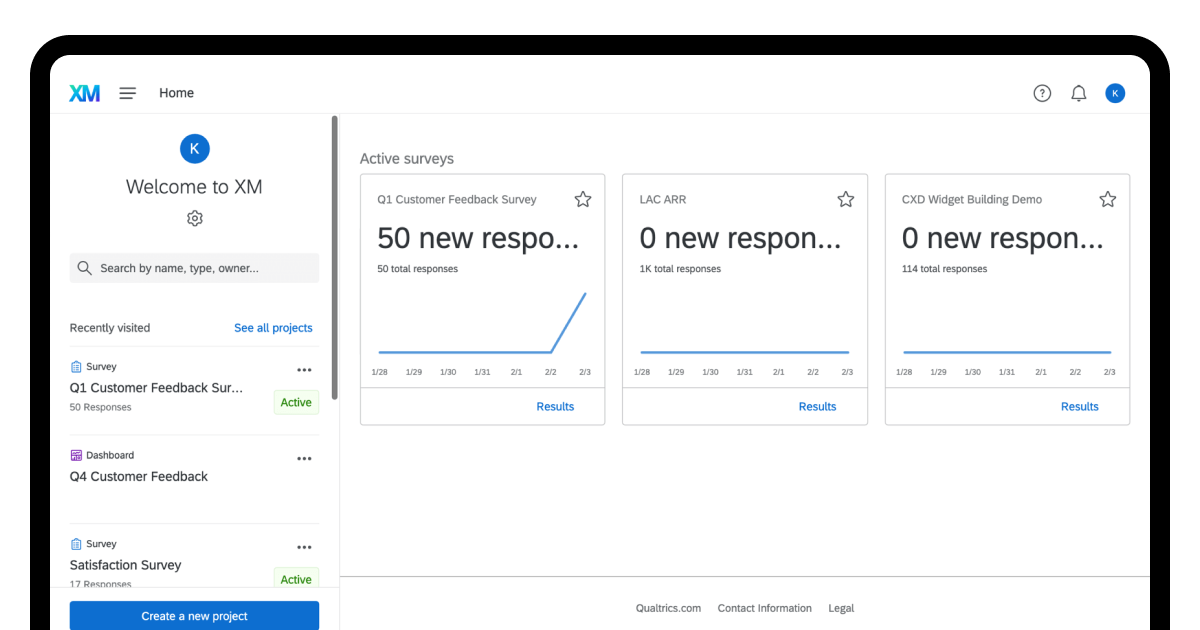This screenshot has width=1200, height=630.
Task: Click LAC ARR card title
Action: click(x=663, y=200)
